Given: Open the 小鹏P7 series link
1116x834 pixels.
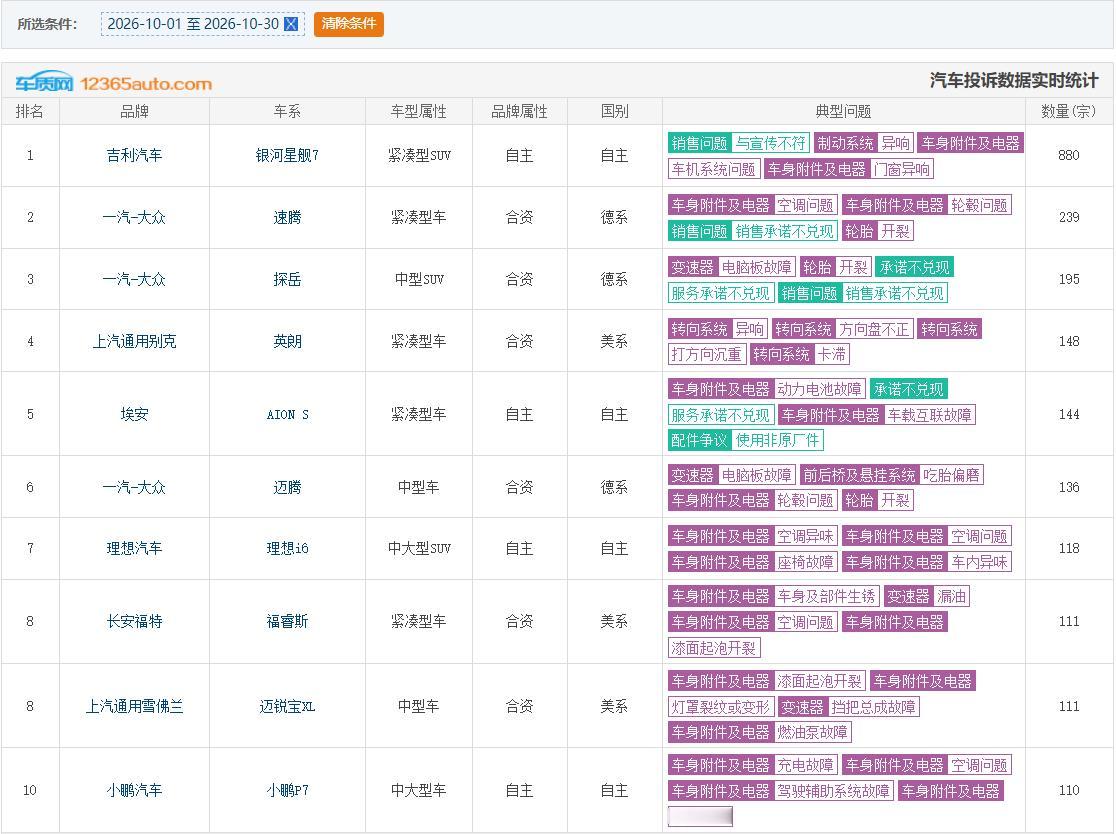Looking at the screenshot, I should click(x=287, y=790).
